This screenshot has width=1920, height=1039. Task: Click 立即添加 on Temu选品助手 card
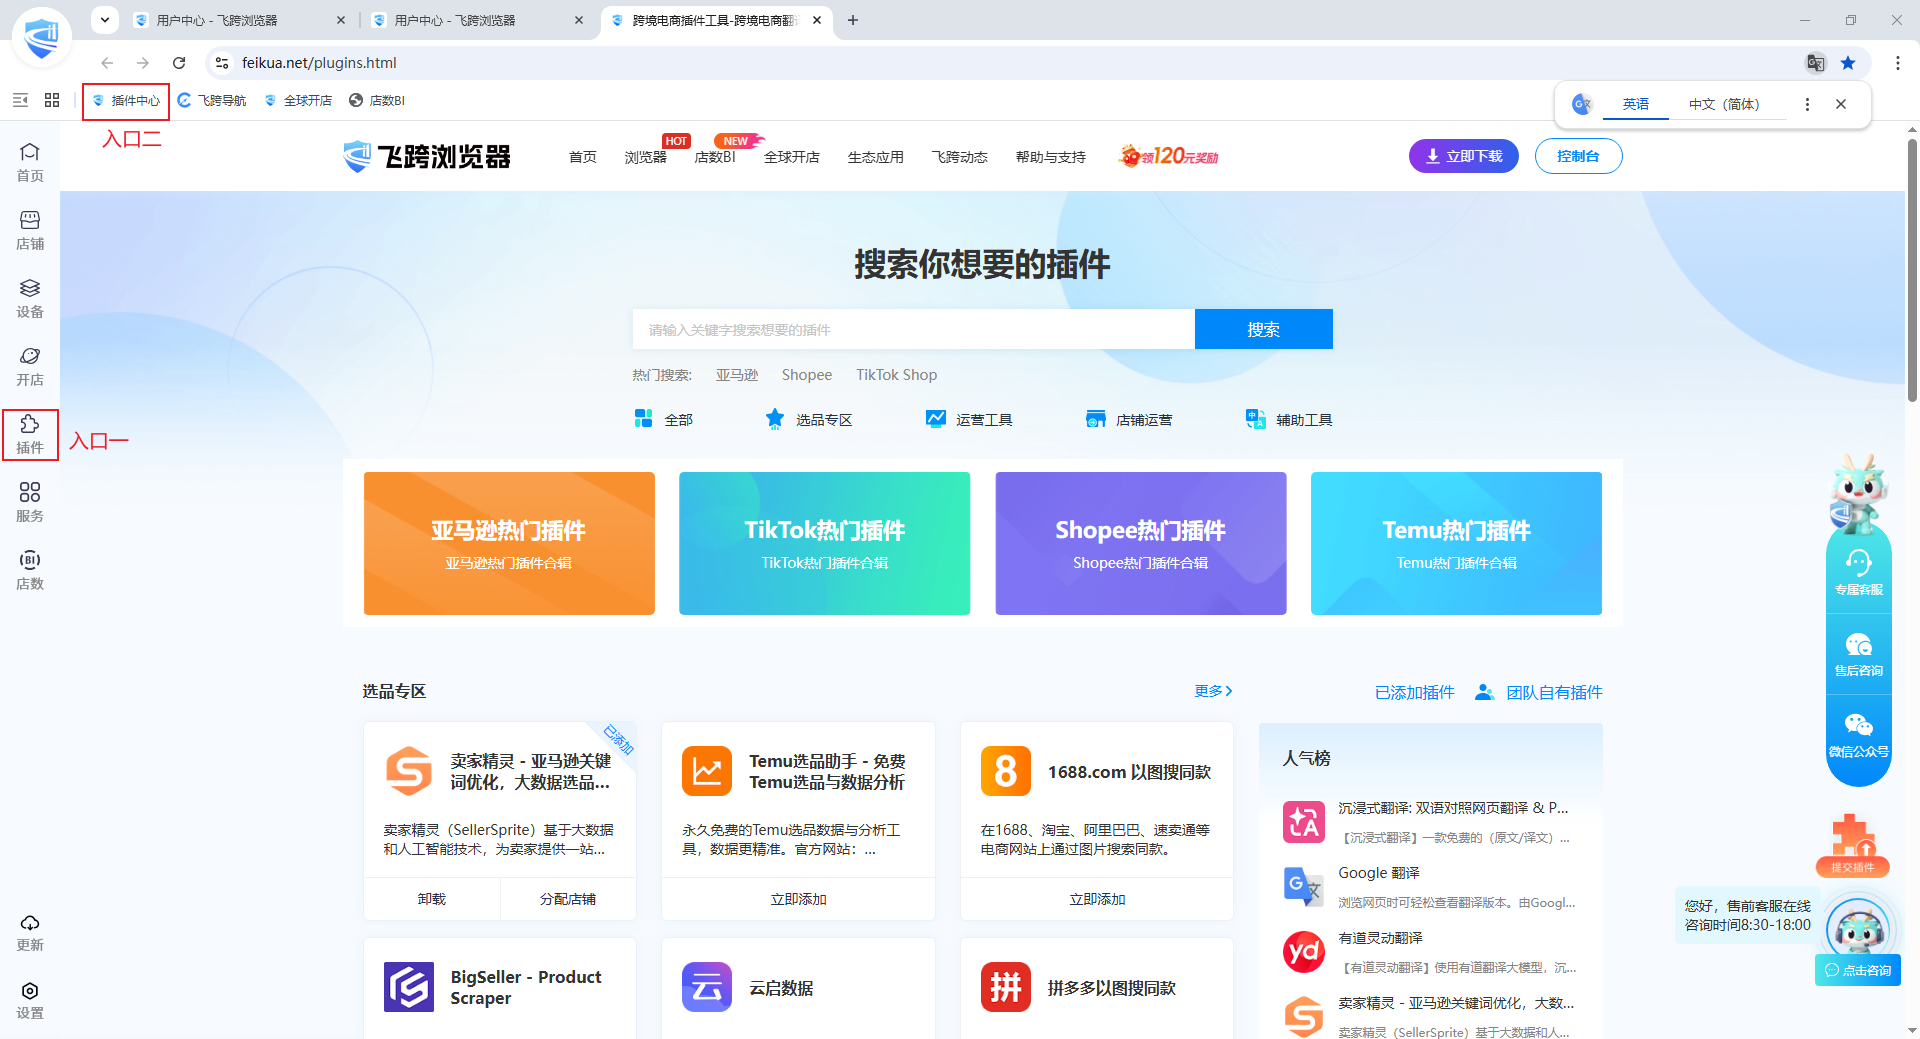pyautogui.click(x=799, y=899)
